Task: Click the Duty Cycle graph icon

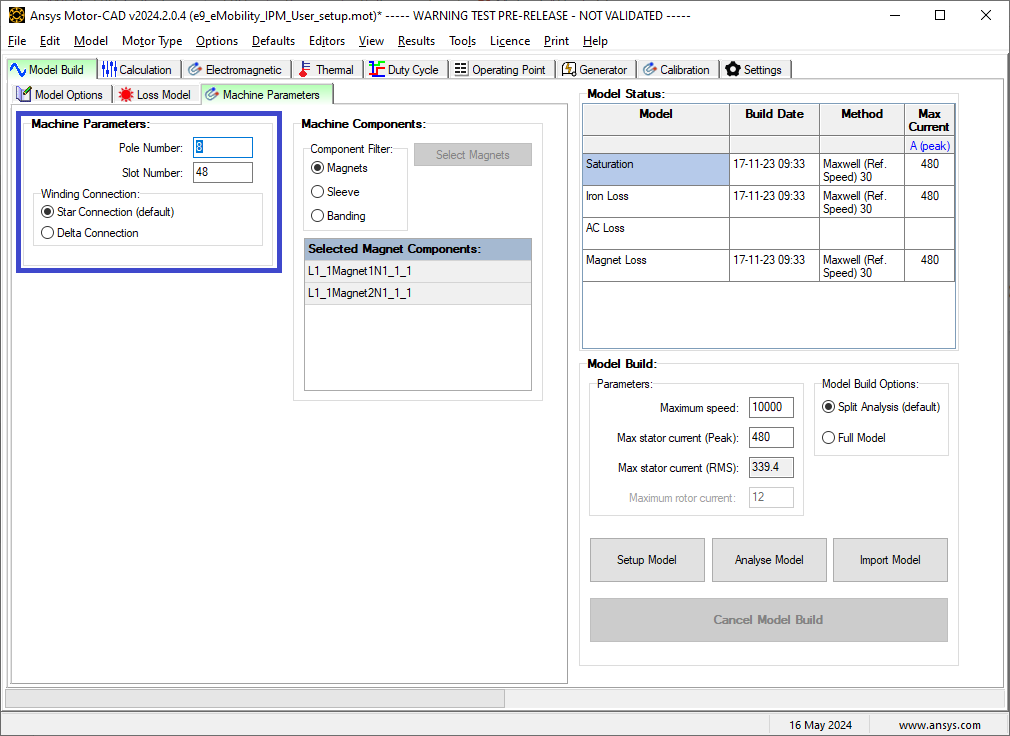Action: [x=377, y=70]
